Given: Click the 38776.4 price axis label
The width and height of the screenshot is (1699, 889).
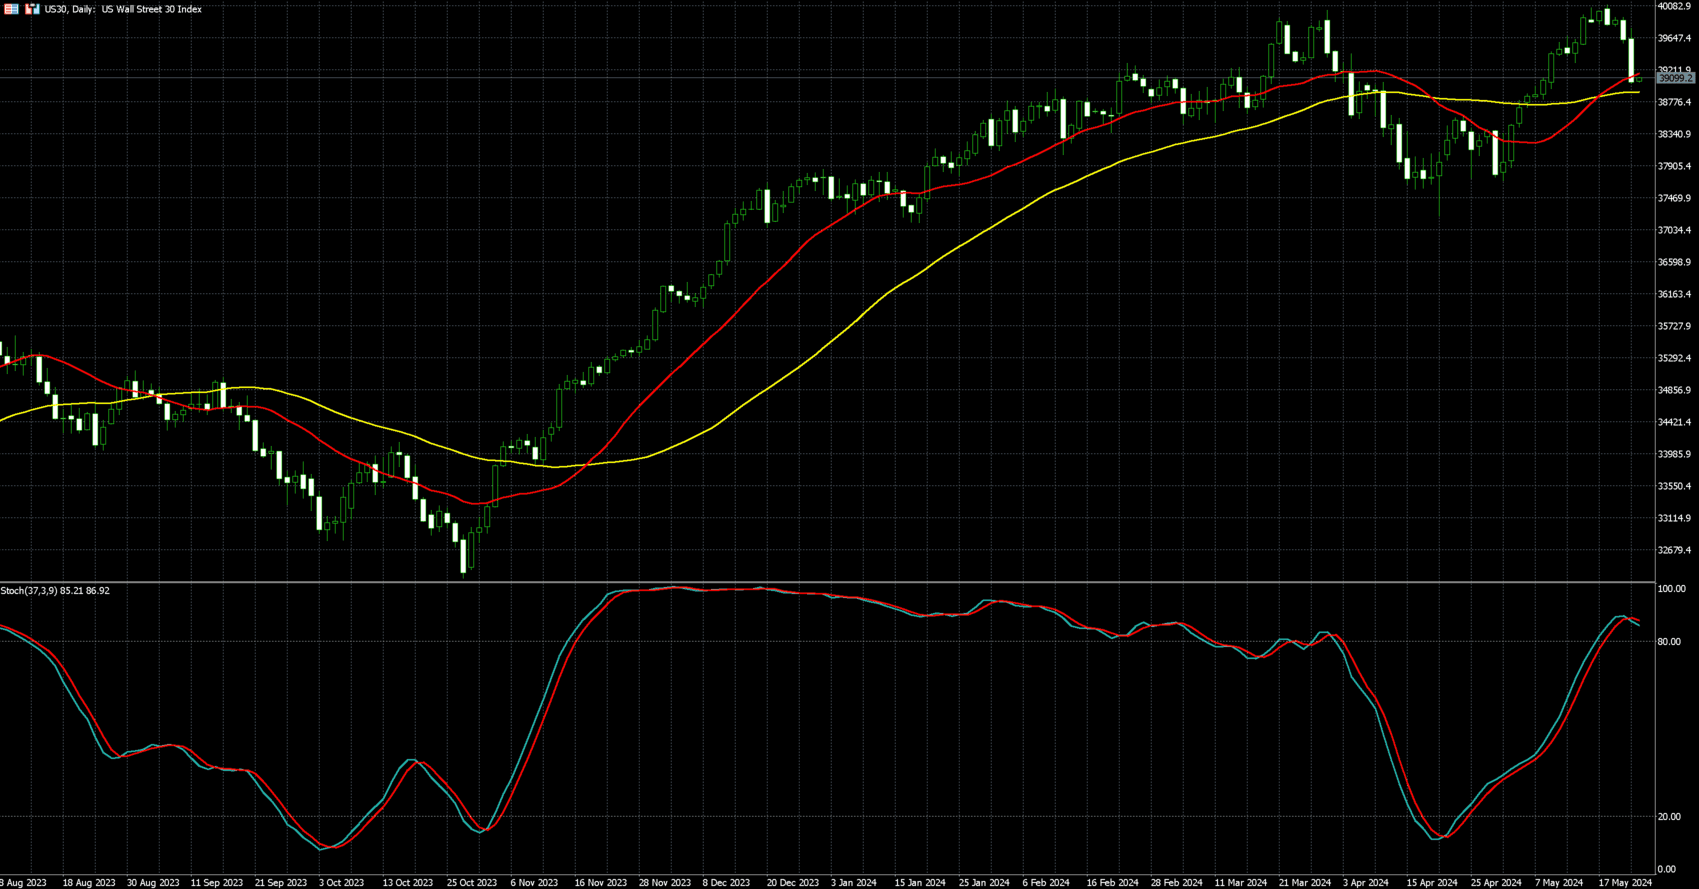Looking at the screenshot, I should (x=1674, y=102).
